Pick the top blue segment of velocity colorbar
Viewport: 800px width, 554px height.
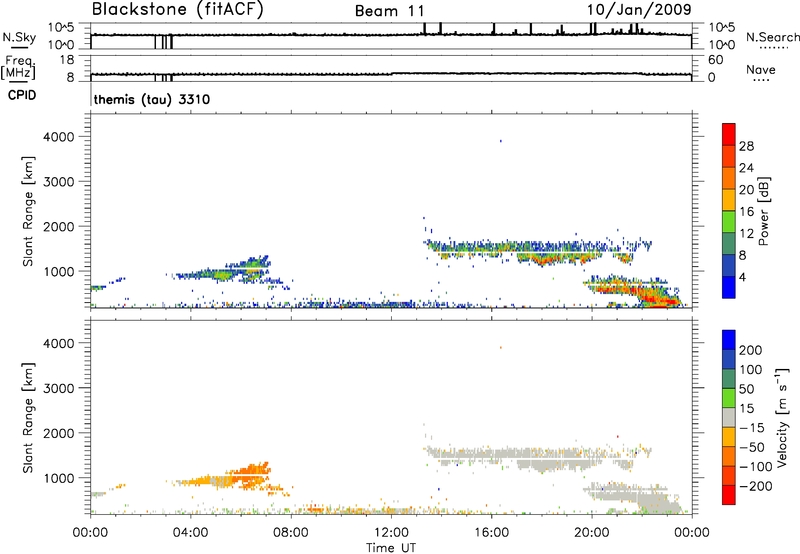(729, 340)
